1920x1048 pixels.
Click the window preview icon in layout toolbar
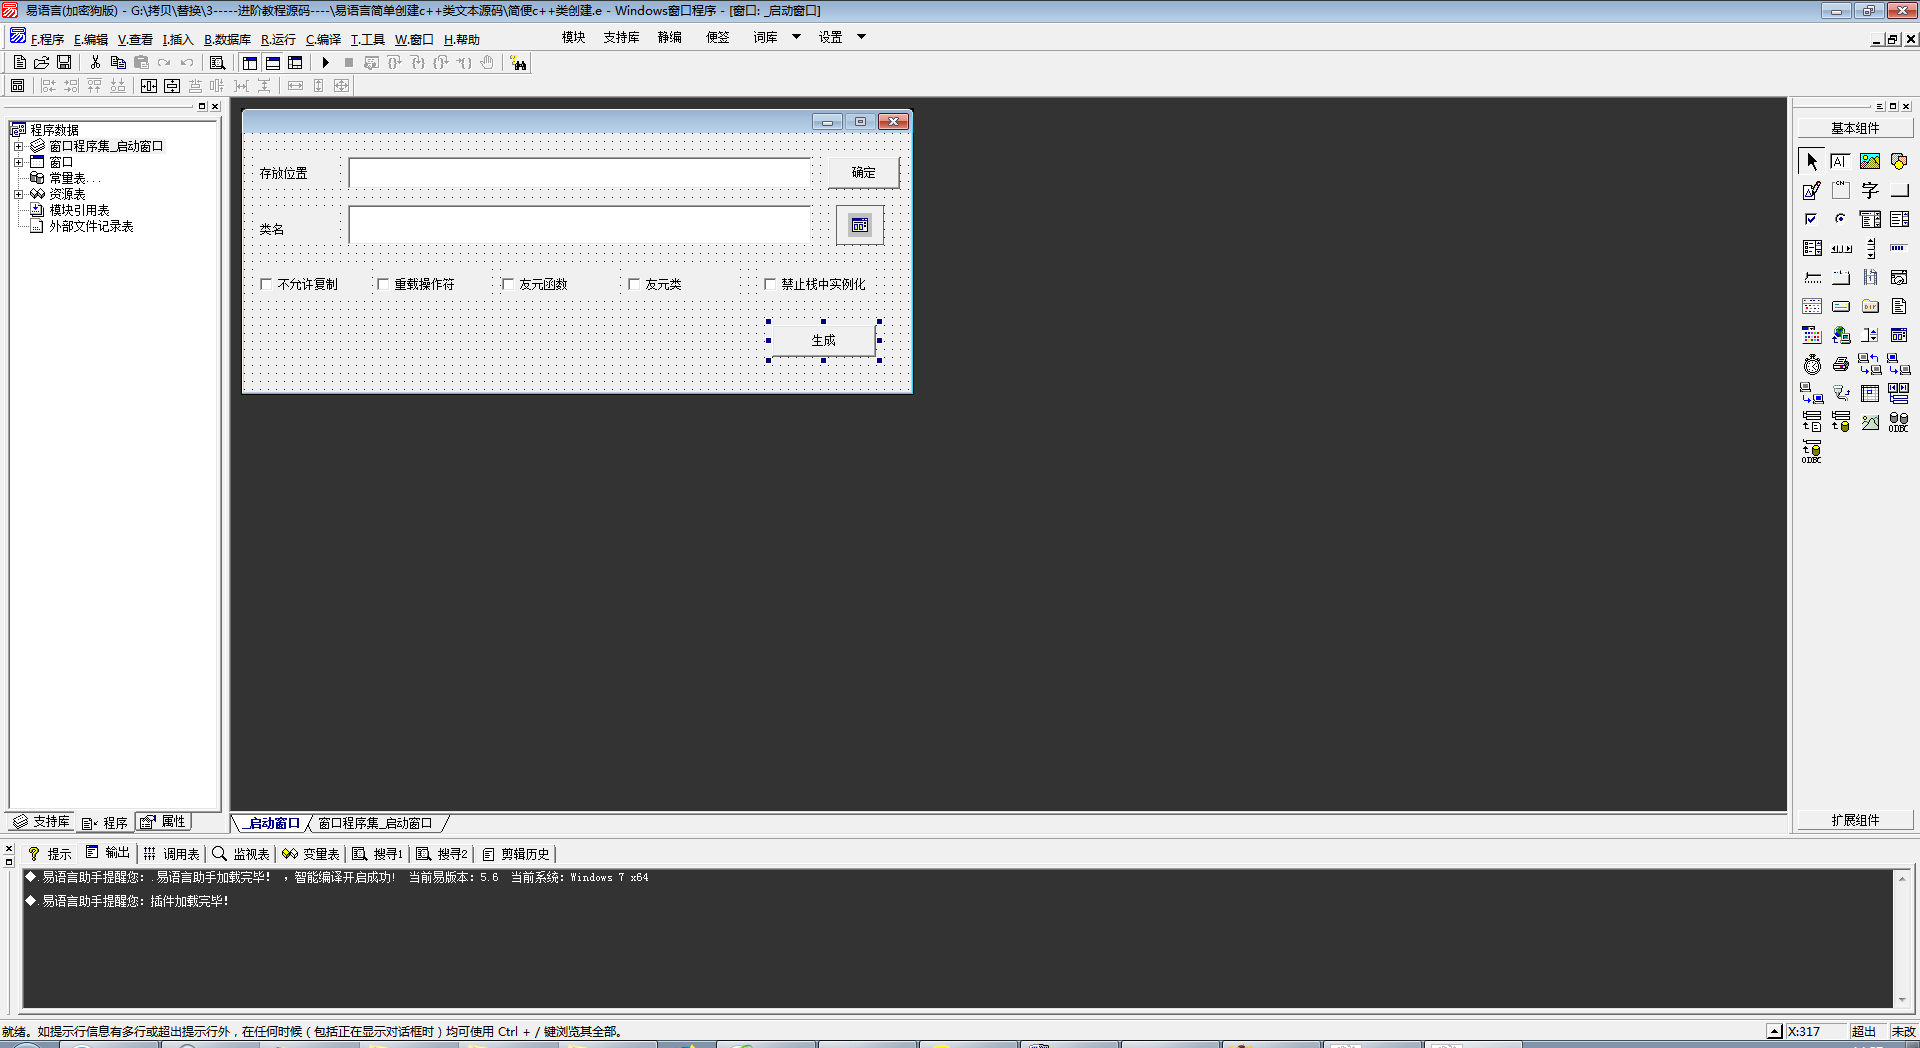[17, 86]
